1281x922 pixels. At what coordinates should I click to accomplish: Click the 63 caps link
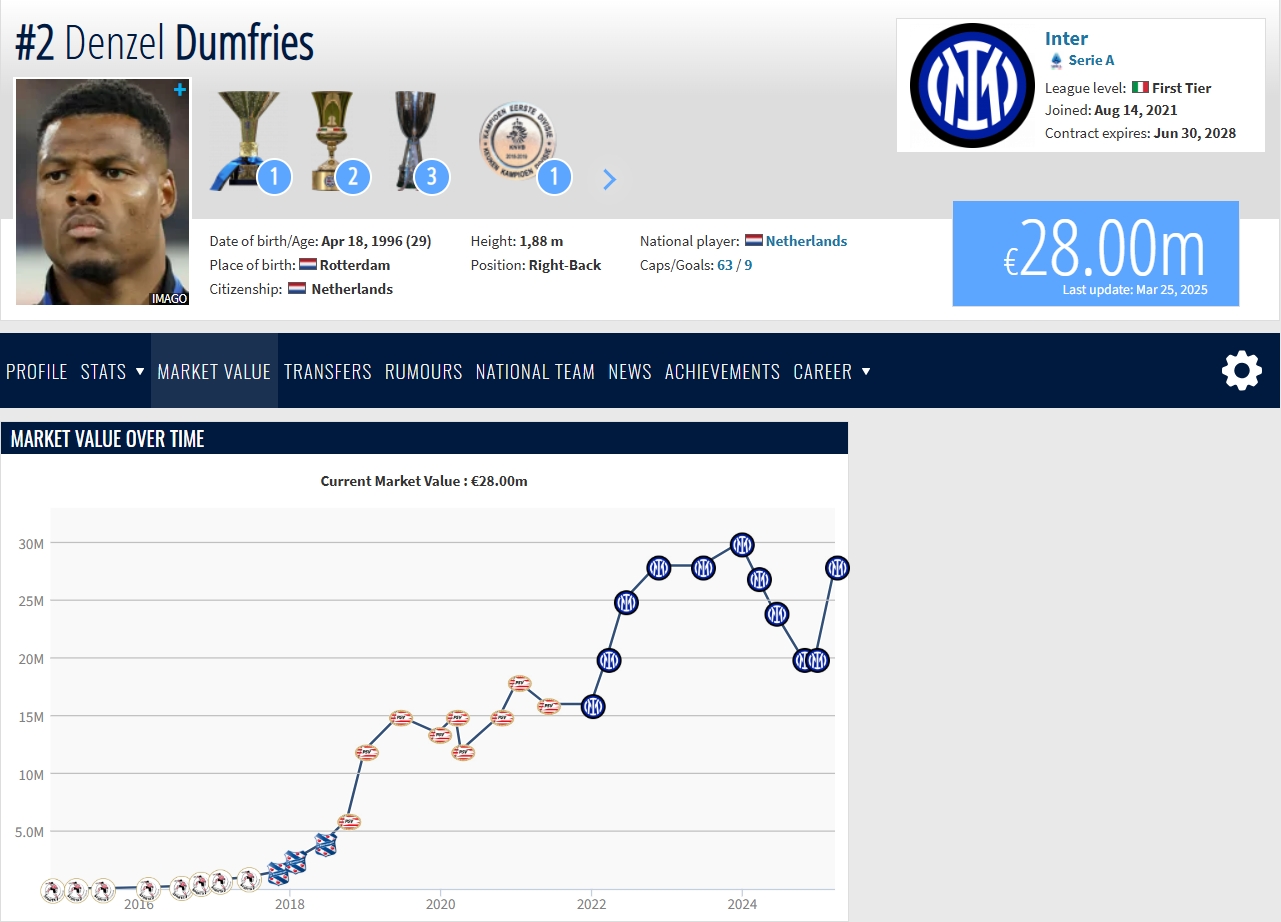pyautogui.click(x=725, y=265)
